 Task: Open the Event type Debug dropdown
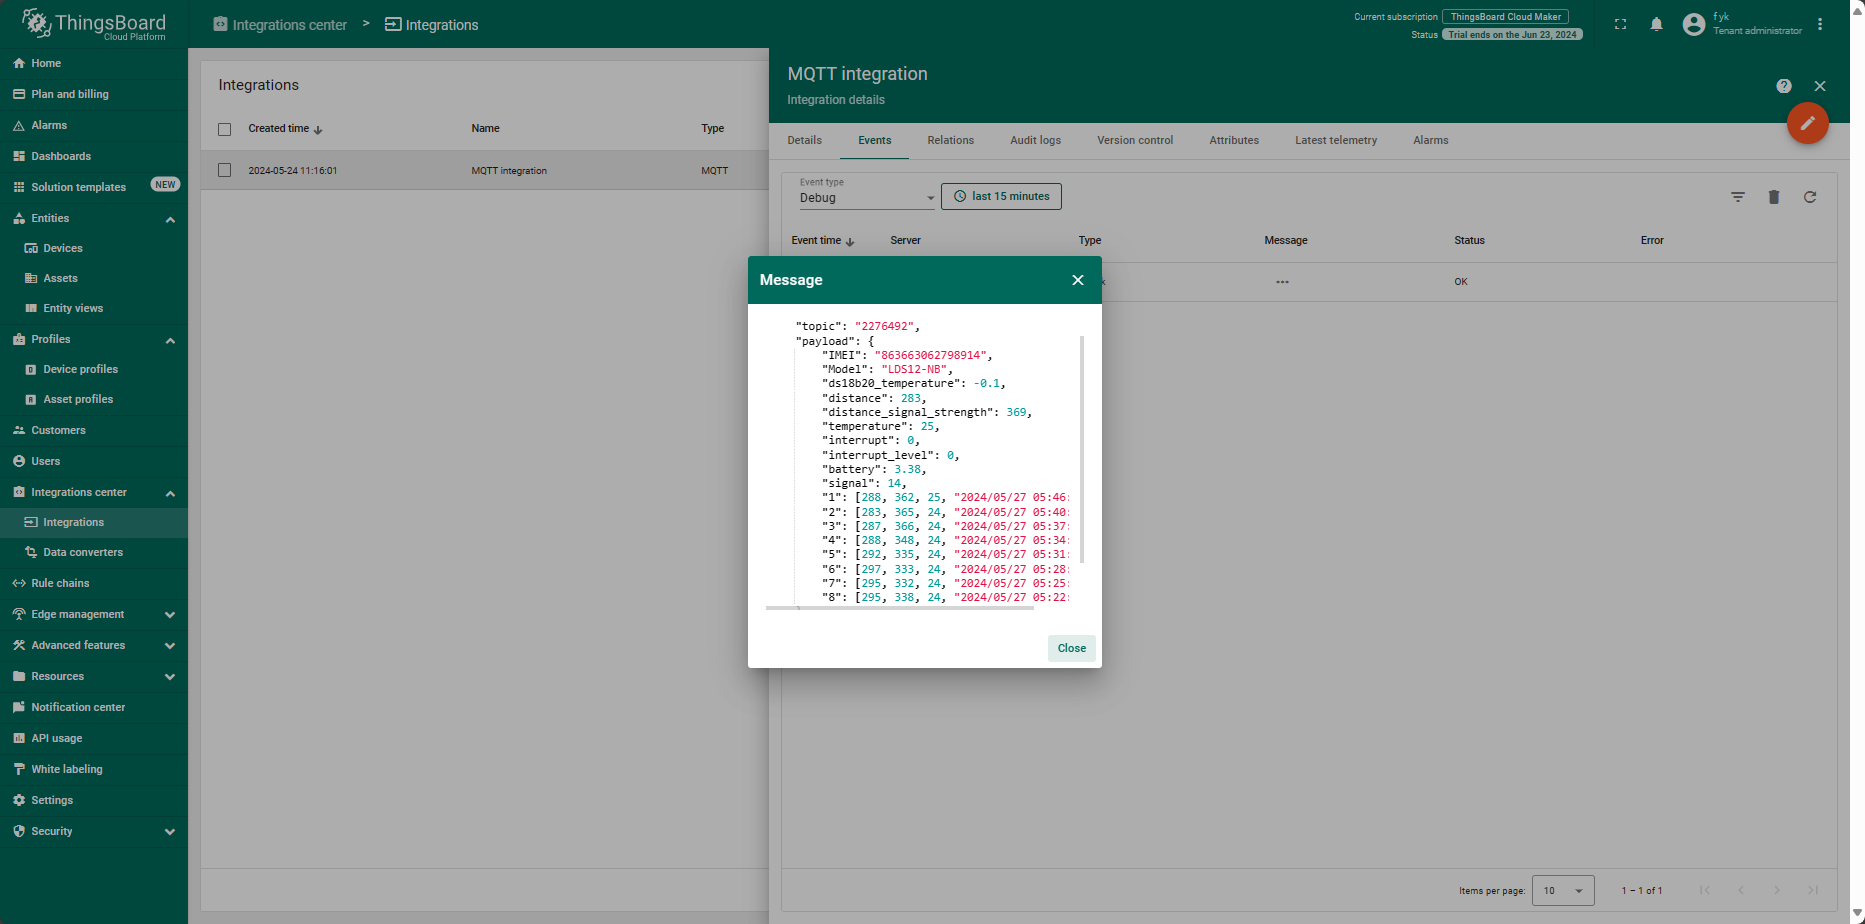click(x=867, y=197)
